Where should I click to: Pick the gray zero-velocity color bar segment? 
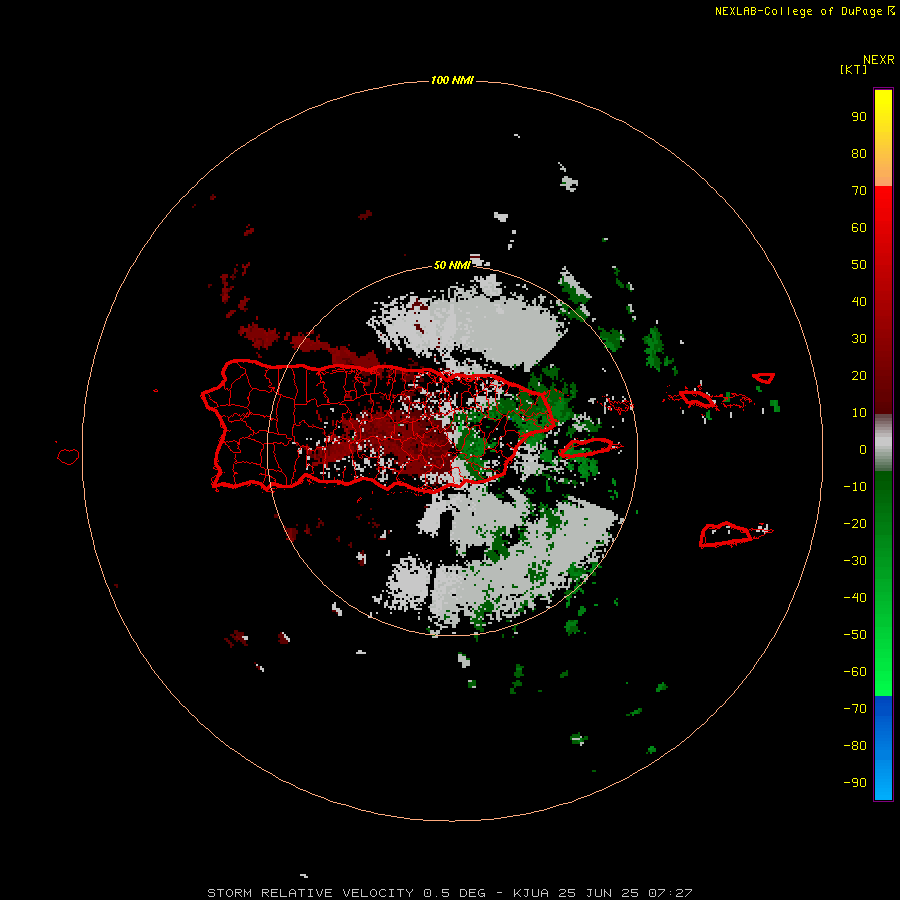(x=883, y=443)
